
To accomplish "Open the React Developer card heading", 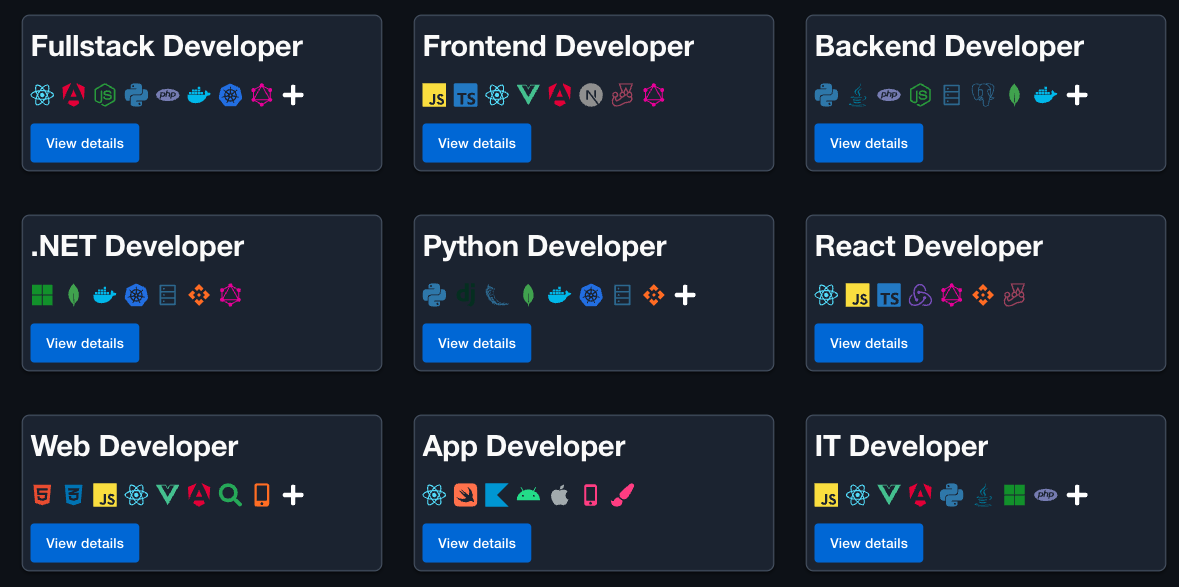I will (928, 246).
